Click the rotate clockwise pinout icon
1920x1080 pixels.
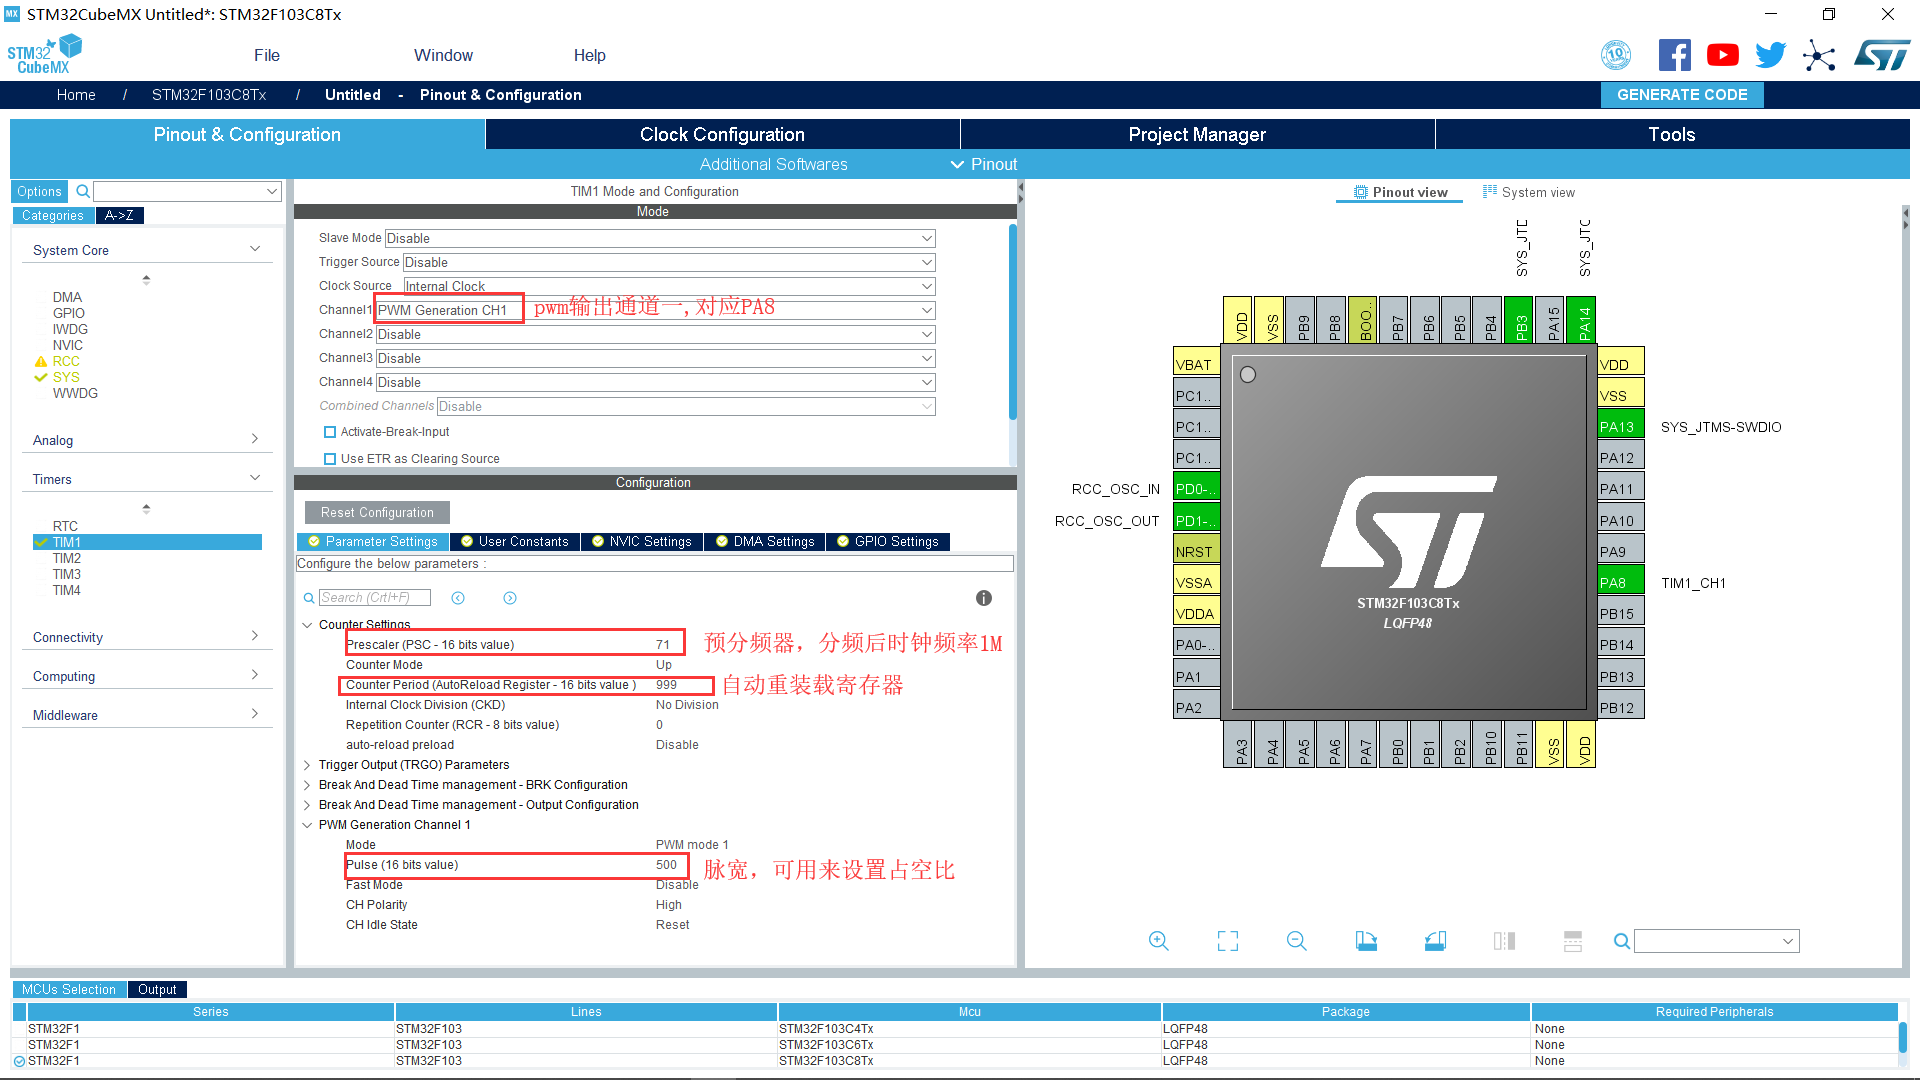(x=1366, y=941)
